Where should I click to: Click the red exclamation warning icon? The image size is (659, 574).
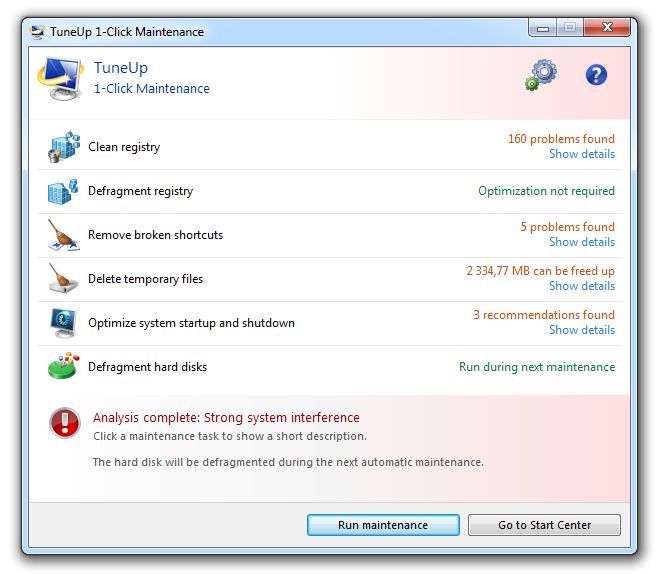point(65,423)
